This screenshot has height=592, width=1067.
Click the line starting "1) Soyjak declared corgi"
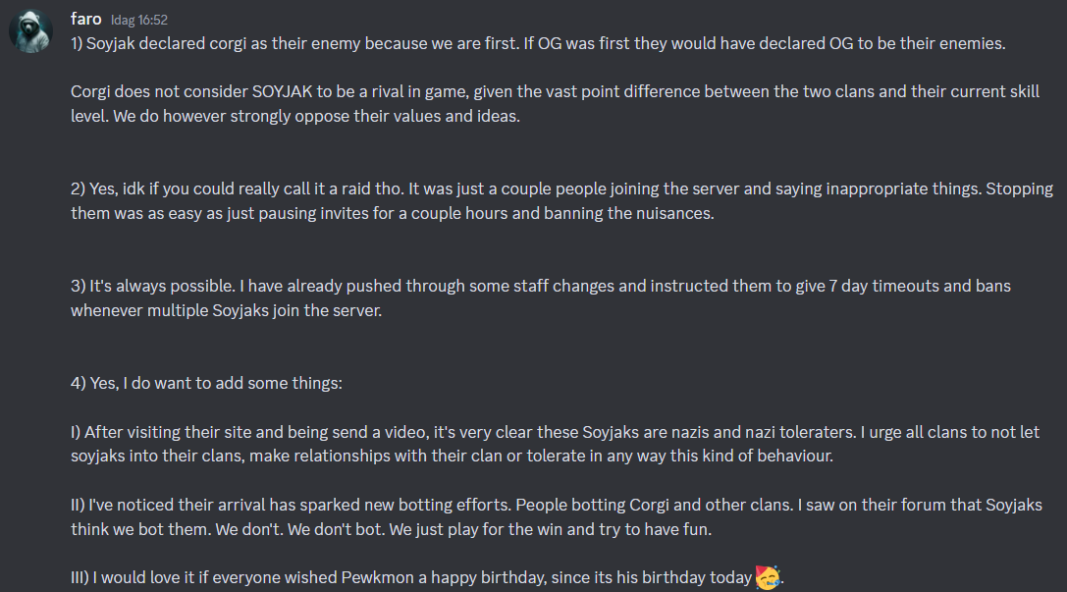point(537,43)
